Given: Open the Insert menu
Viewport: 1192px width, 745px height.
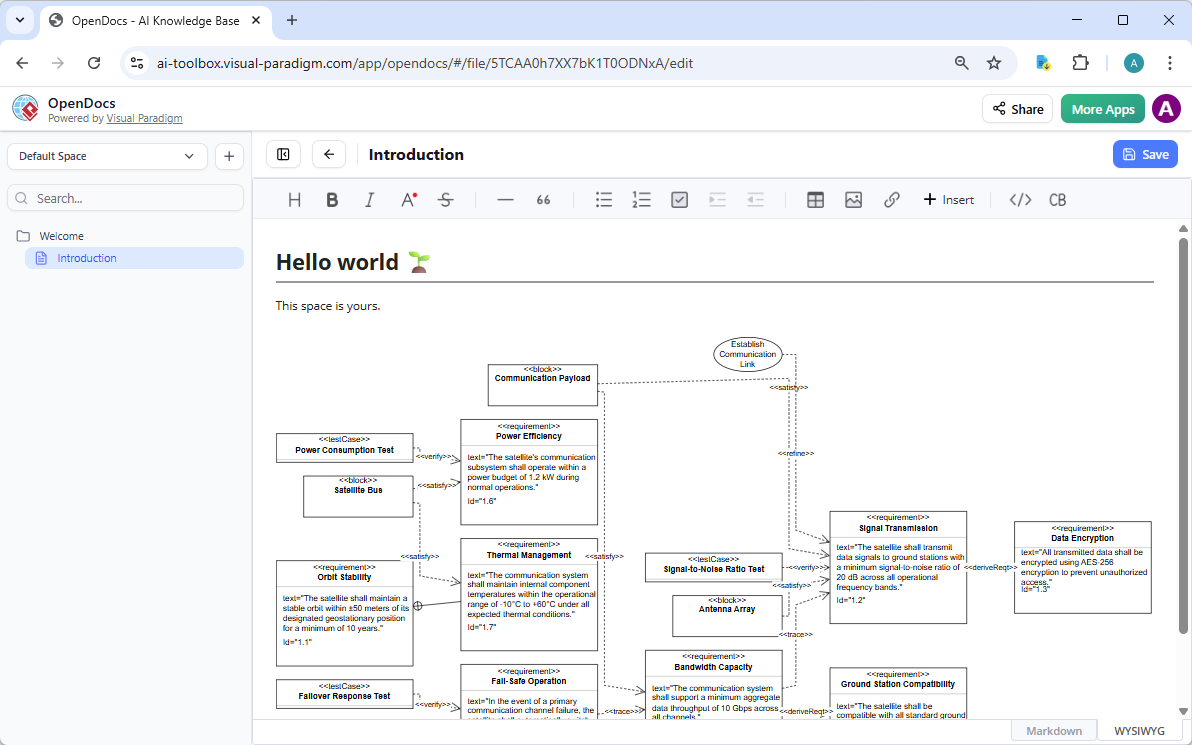Looking at the screenshot, I should coord(947,199).
